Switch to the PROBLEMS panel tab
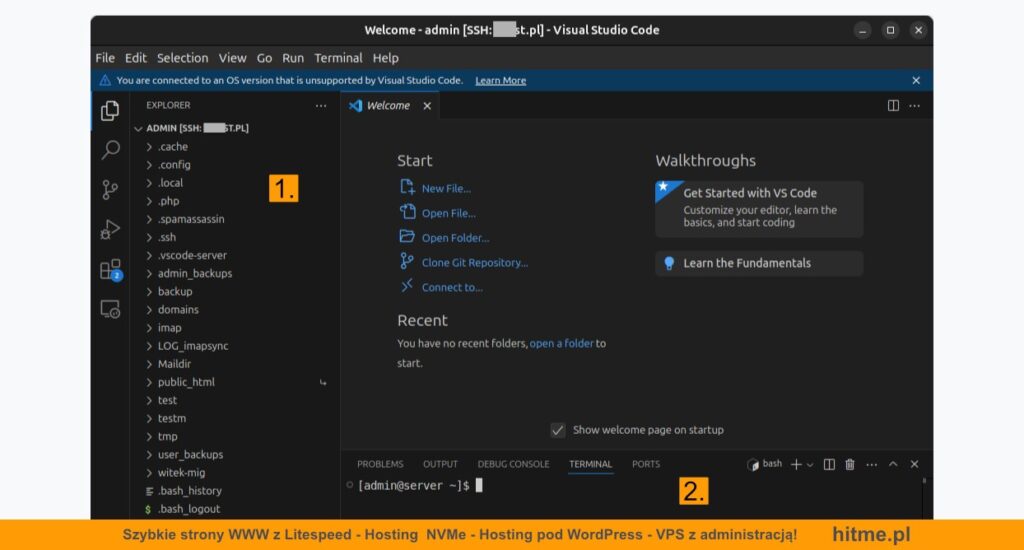The height and width of the screenshot is (550, 1024). (380, 464)
